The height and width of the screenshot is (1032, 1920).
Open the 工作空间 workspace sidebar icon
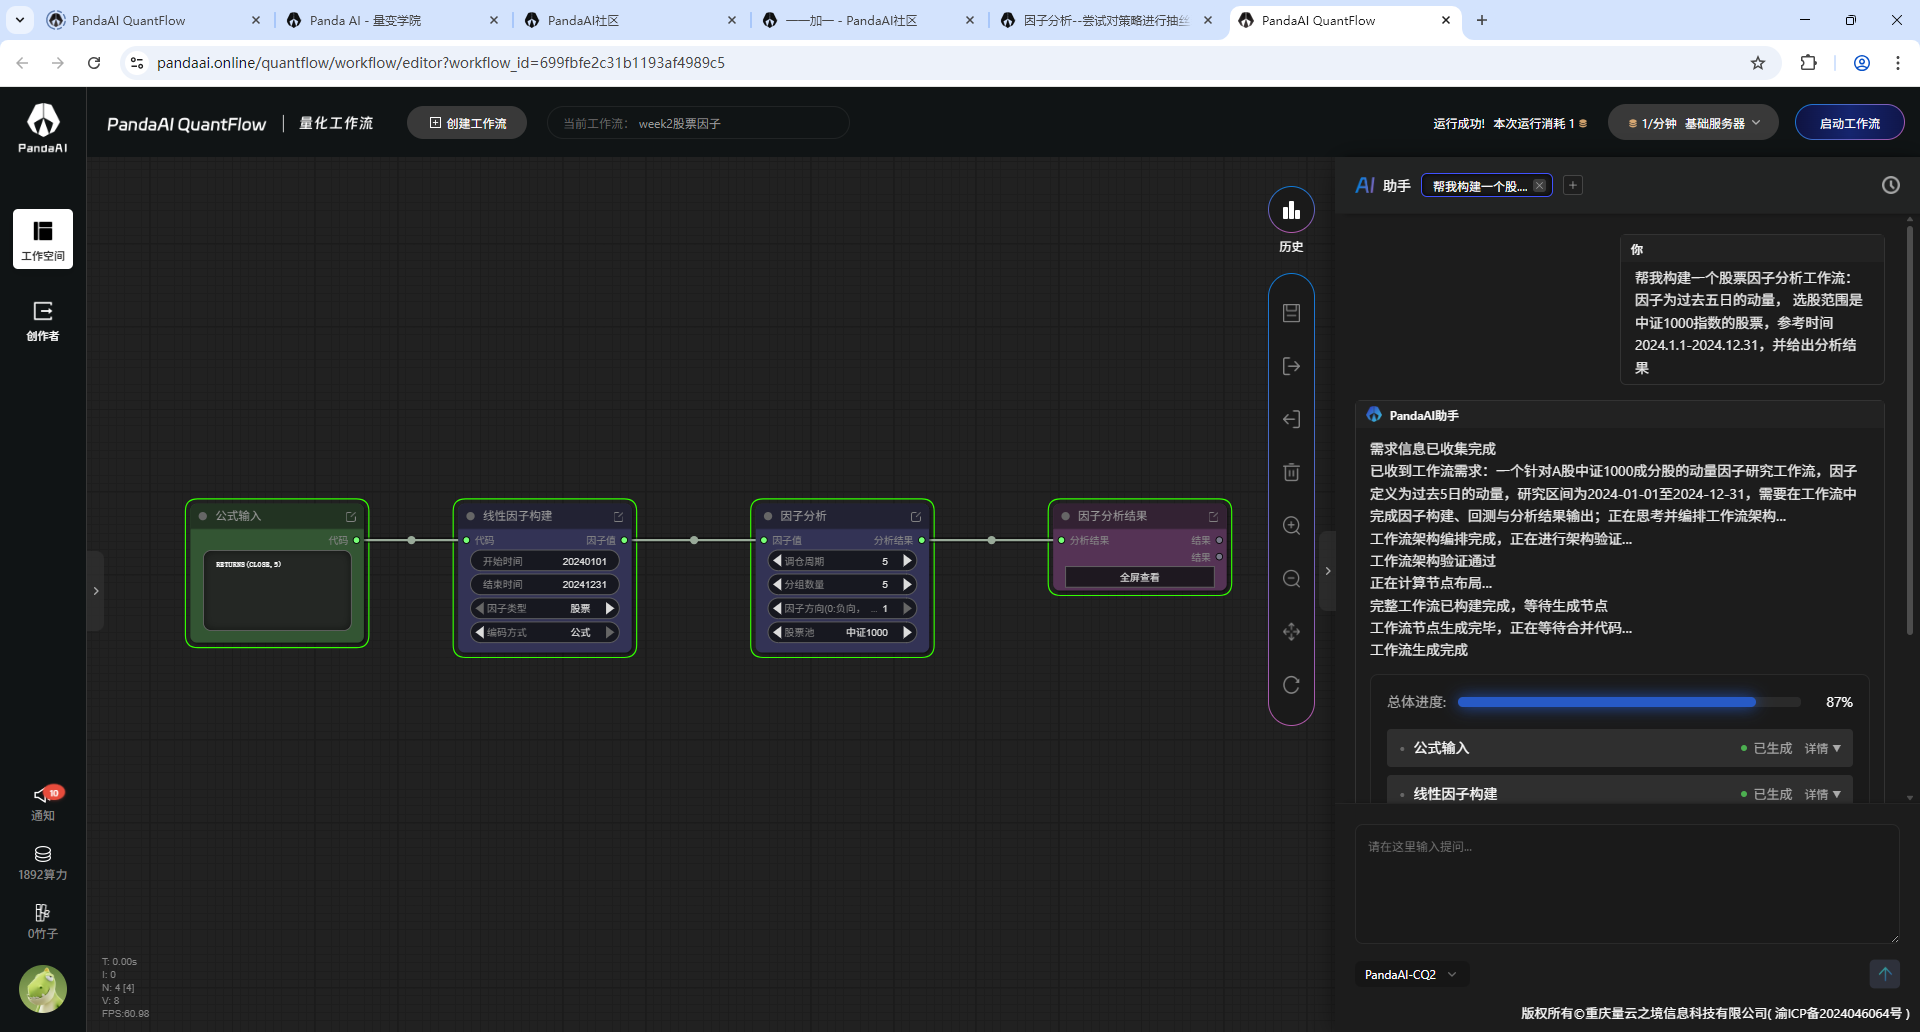click(x=43, y=239)
